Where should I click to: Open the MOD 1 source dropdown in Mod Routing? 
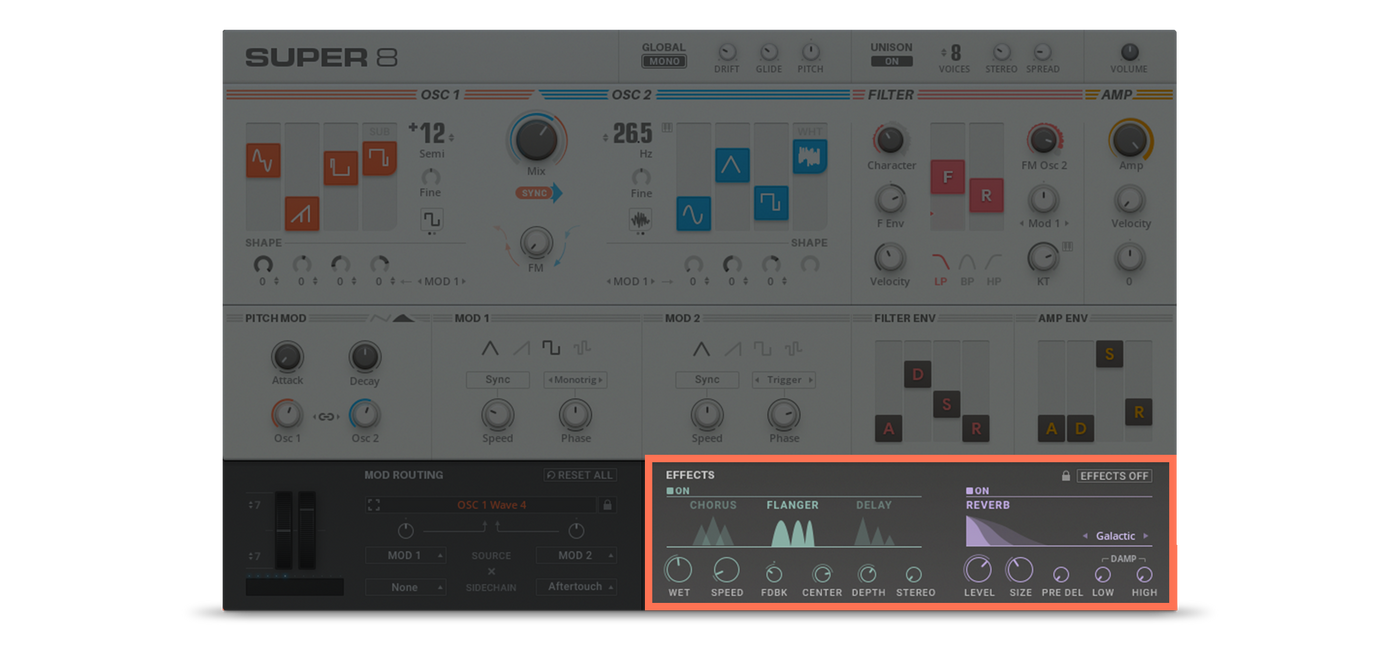(x=405, y=555)
